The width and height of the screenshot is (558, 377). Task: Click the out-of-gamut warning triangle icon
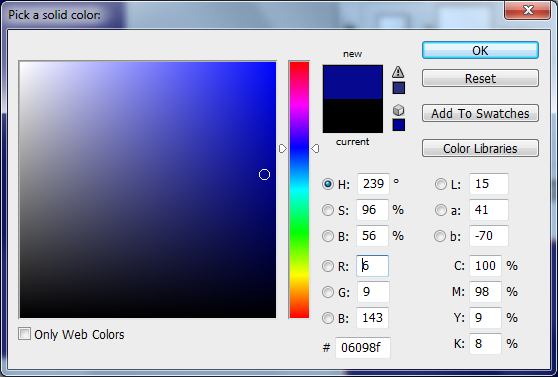pyautogui.click(x=398, y=72)
